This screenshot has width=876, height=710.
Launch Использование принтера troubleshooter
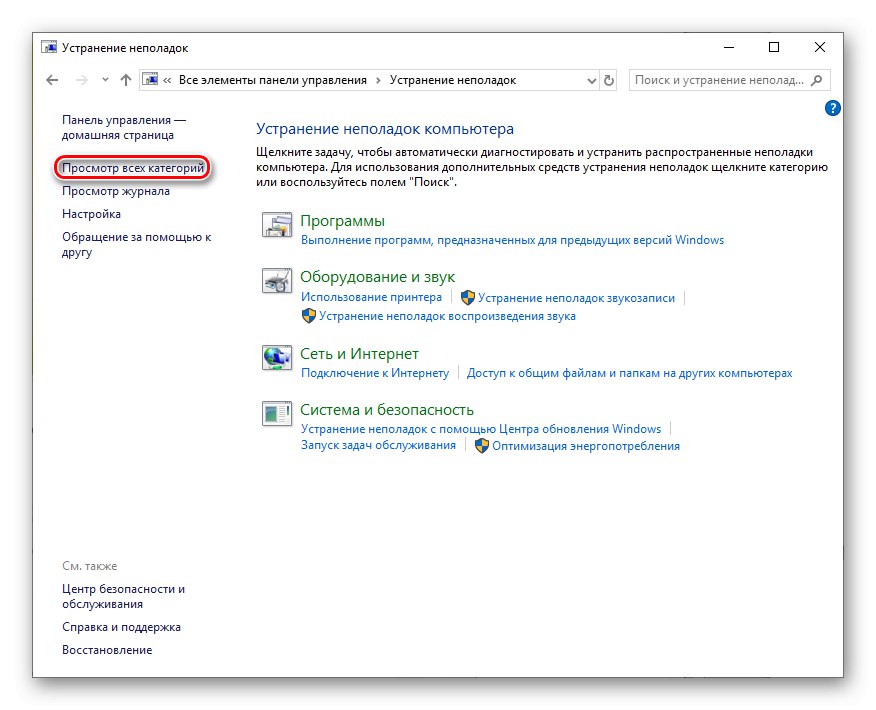[x=372, y=297]
